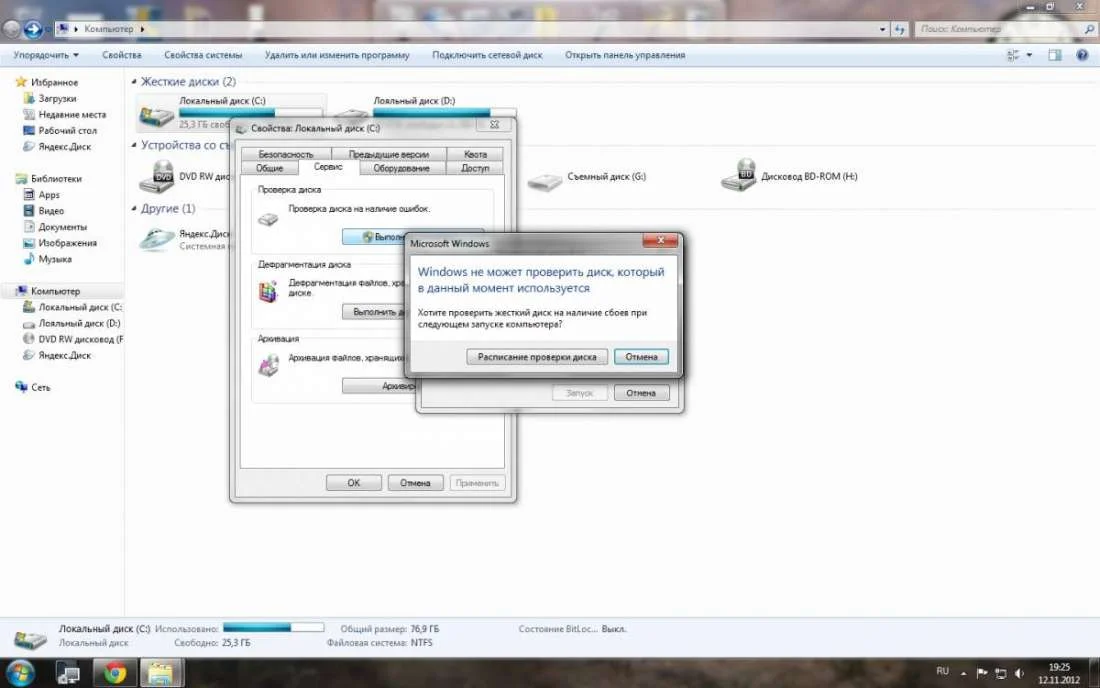Open the Предыдущие версии tab
The width and height of the screenshot is (1100, 688).
pos(389,154)
